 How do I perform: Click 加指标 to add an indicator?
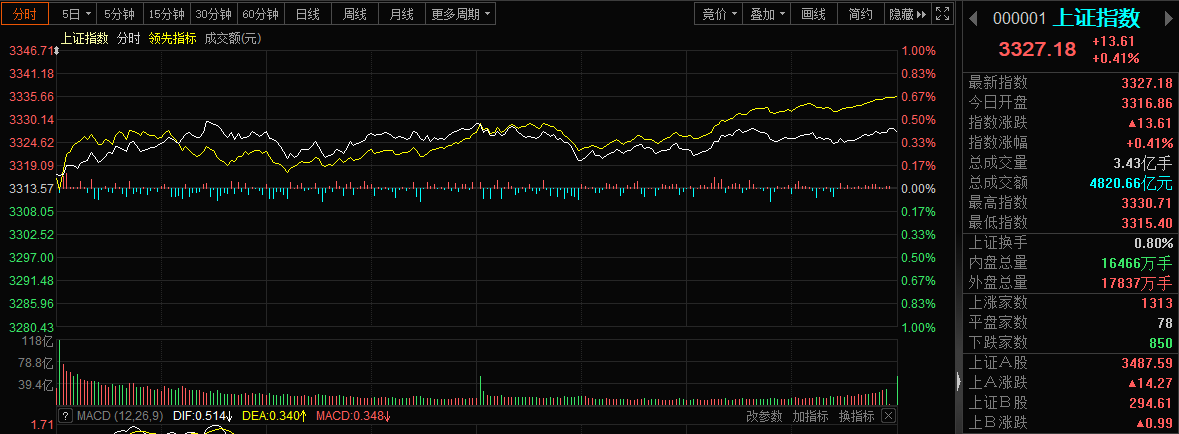click(x=810, y=416)
